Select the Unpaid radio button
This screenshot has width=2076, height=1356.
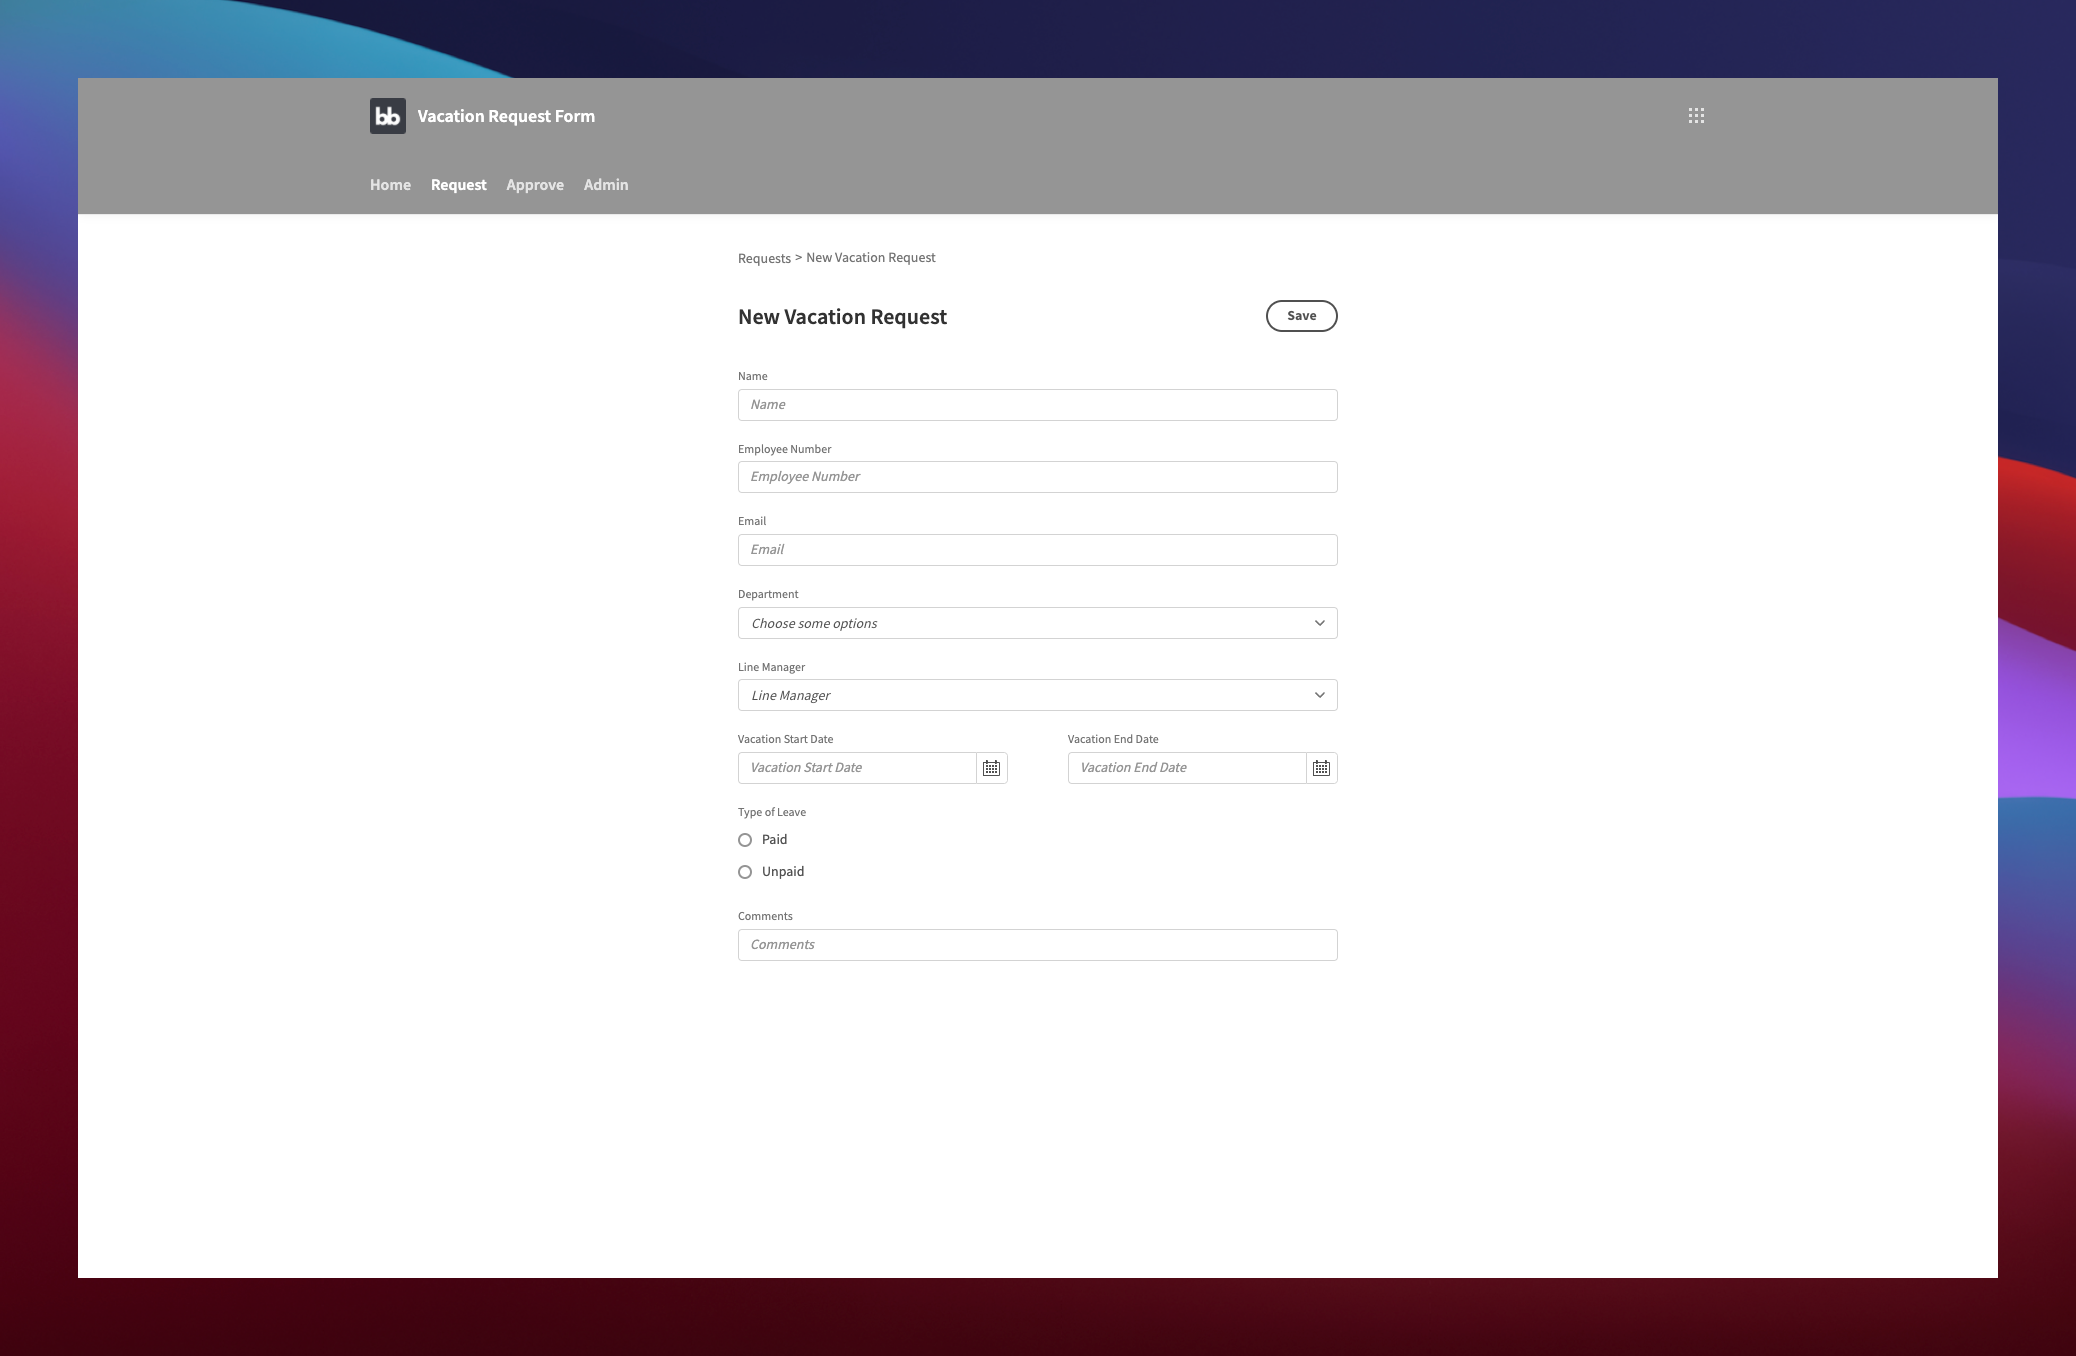[744, 870]
